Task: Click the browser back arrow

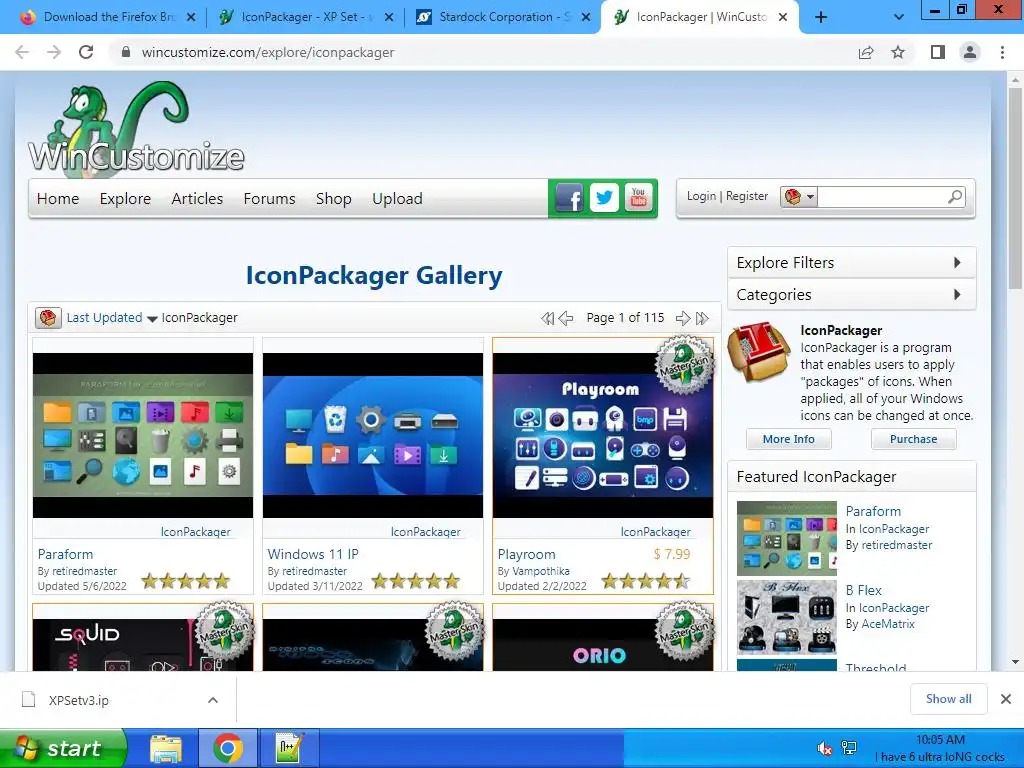Action: tap(22, 52)
